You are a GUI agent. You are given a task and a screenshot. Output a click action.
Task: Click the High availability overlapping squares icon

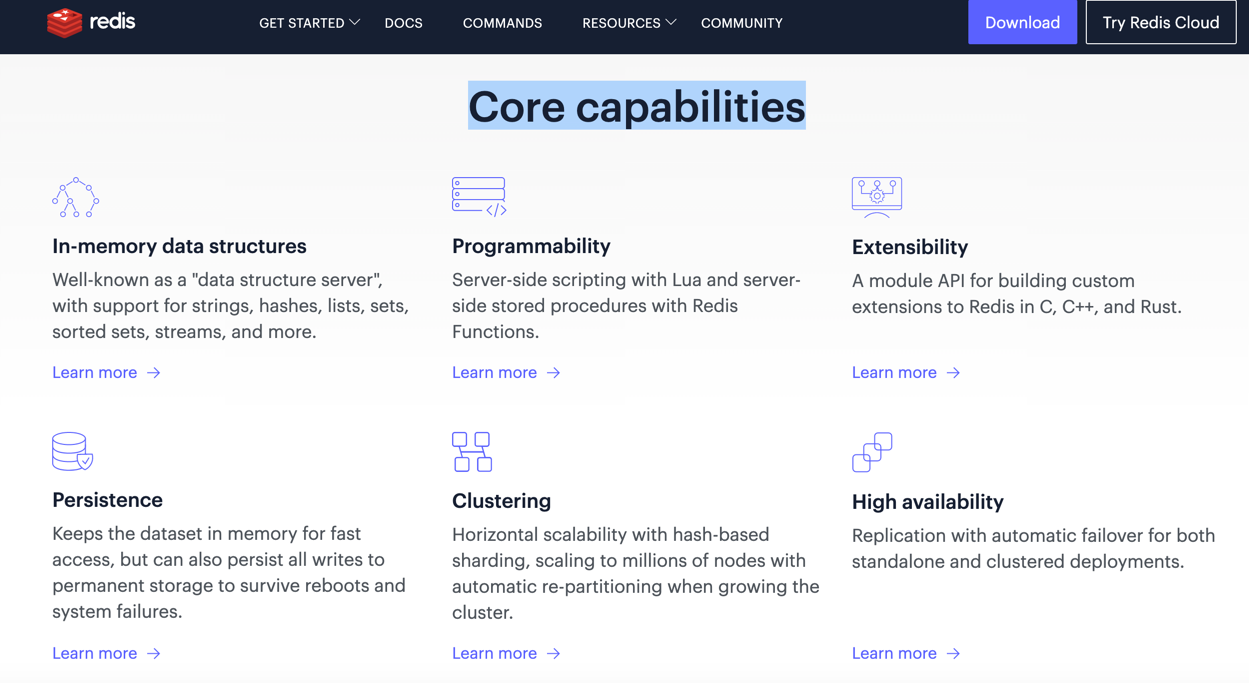click(872, 452)
